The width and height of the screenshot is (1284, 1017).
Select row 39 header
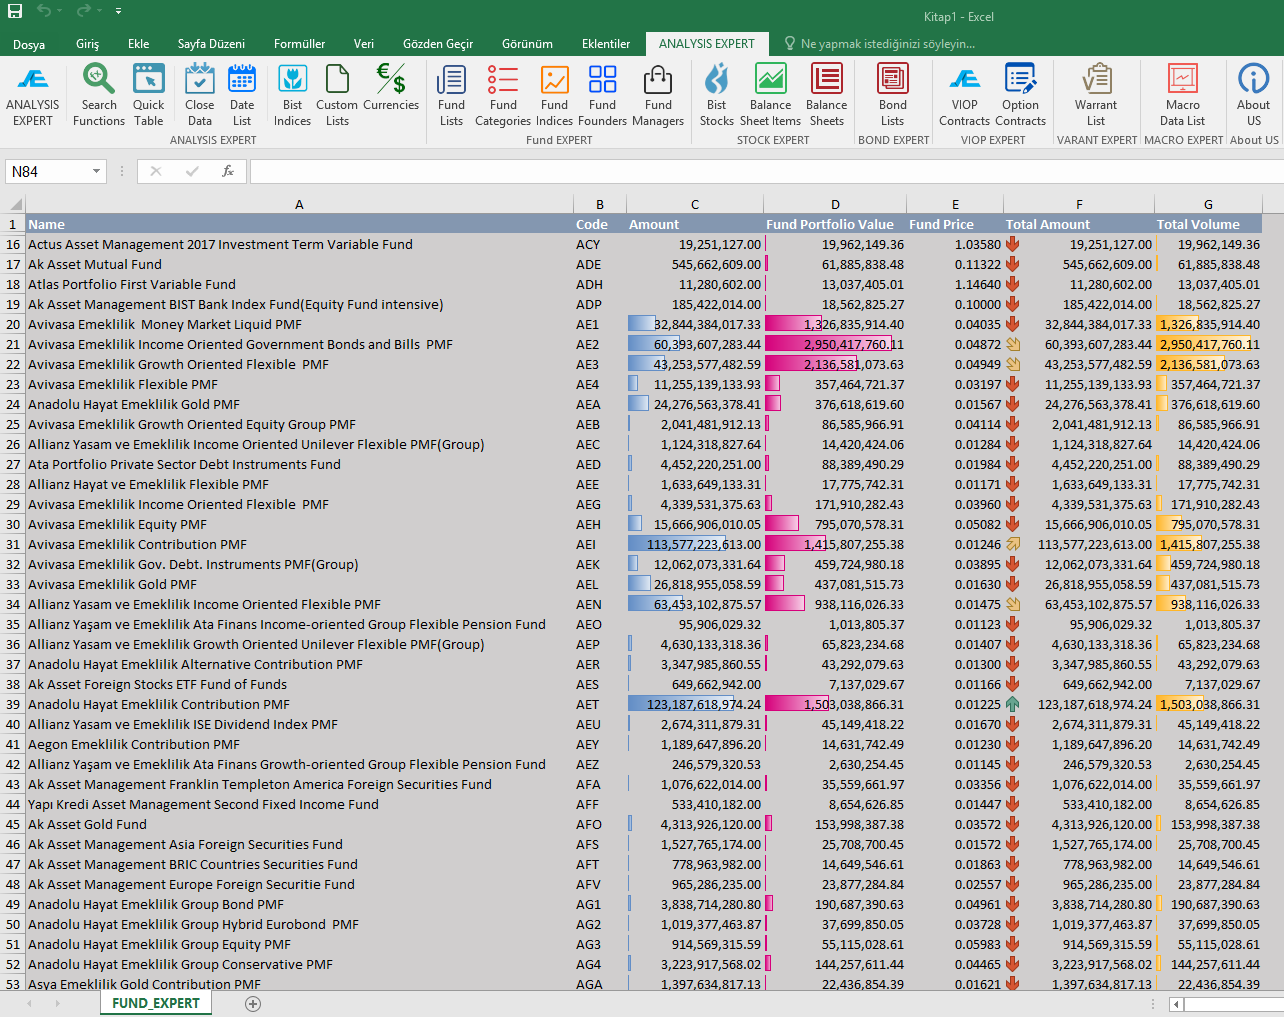tap(13, 704)
